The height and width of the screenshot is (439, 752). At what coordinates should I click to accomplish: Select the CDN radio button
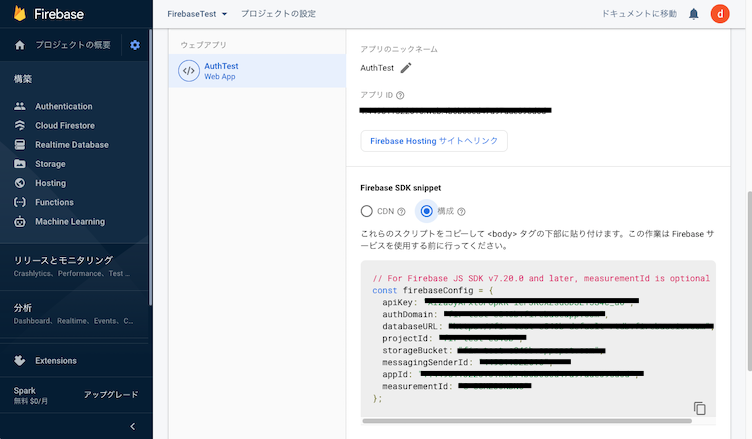coord(366,211)
